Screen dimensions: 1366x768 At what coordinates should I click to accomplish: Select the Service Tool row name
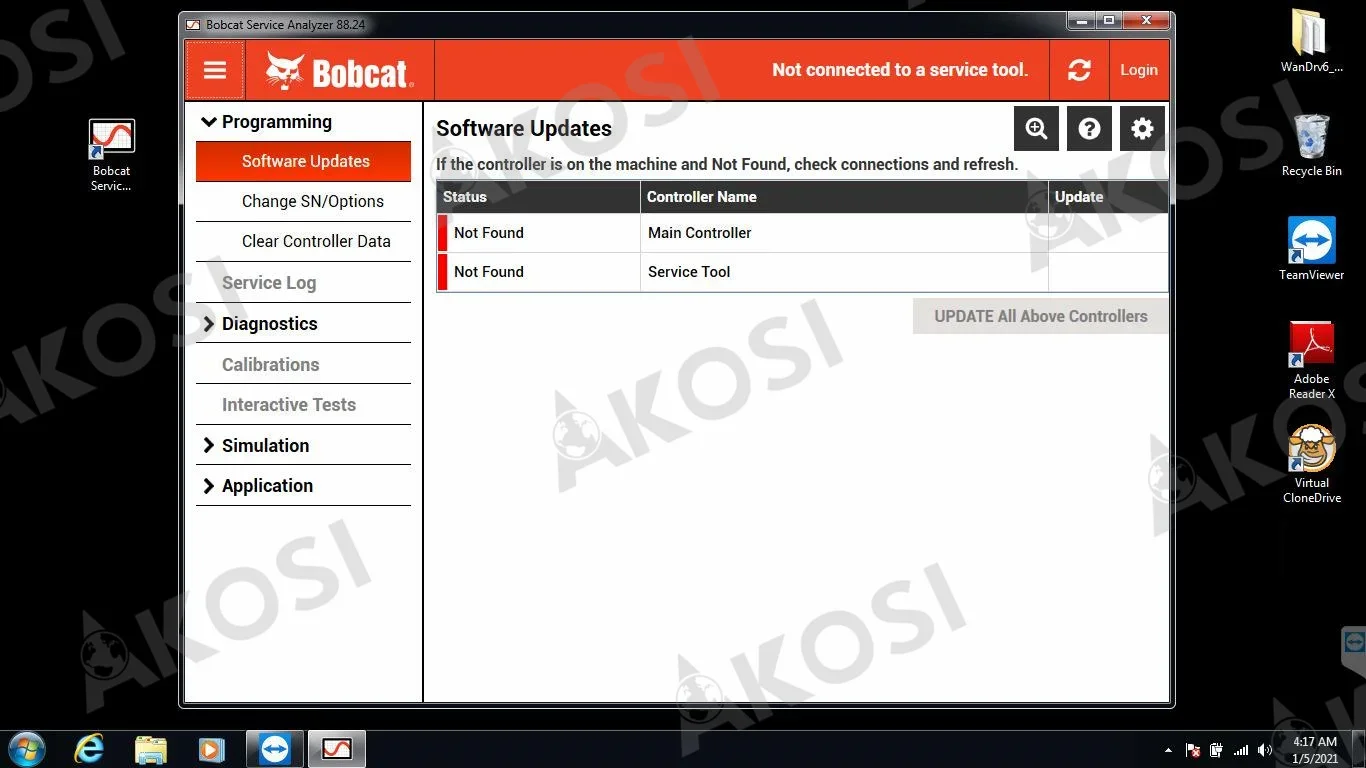(689, 272)
